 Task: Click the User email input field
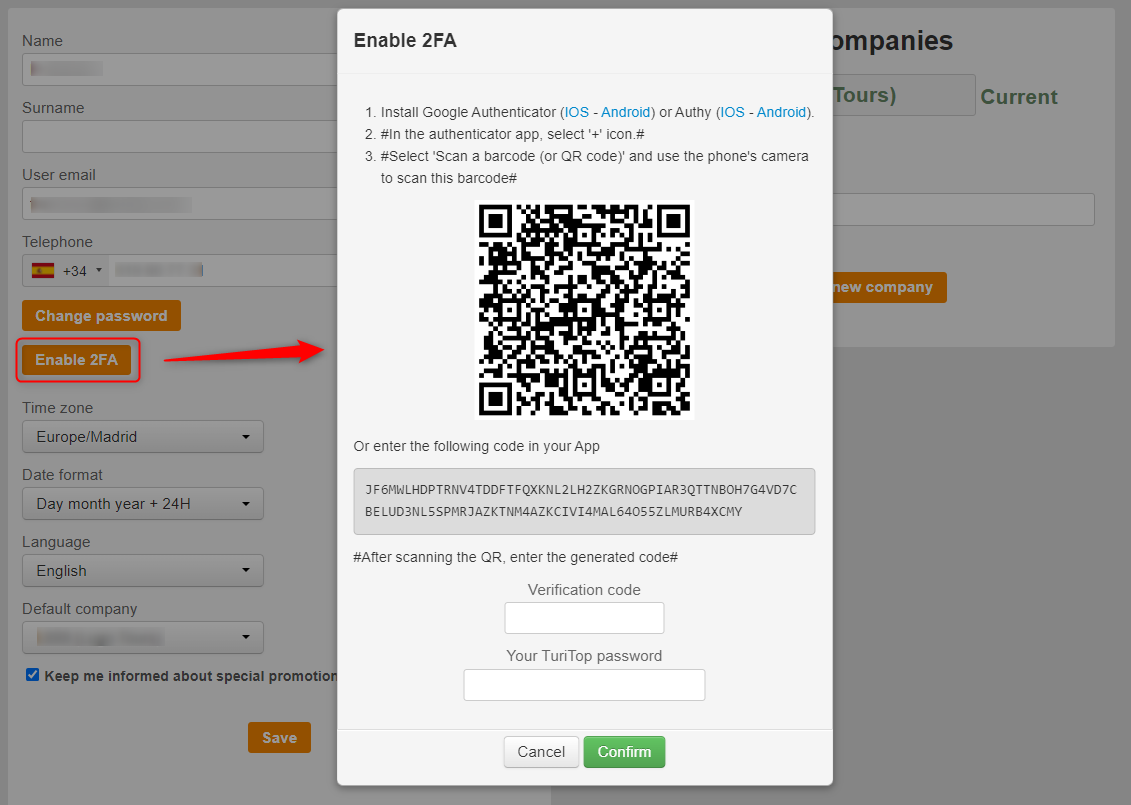click(180, 203)
